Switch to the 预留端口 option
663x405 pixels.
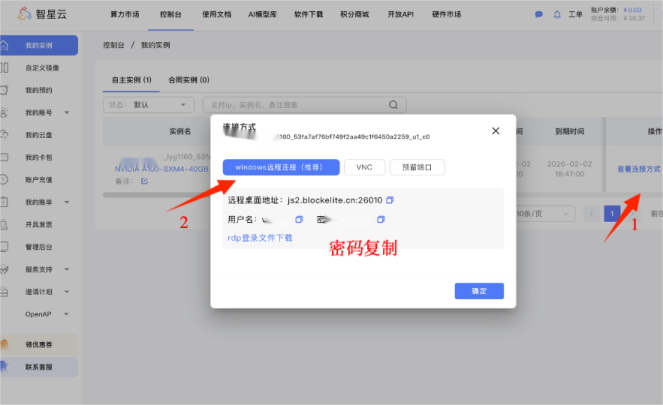tap(417, 167)
